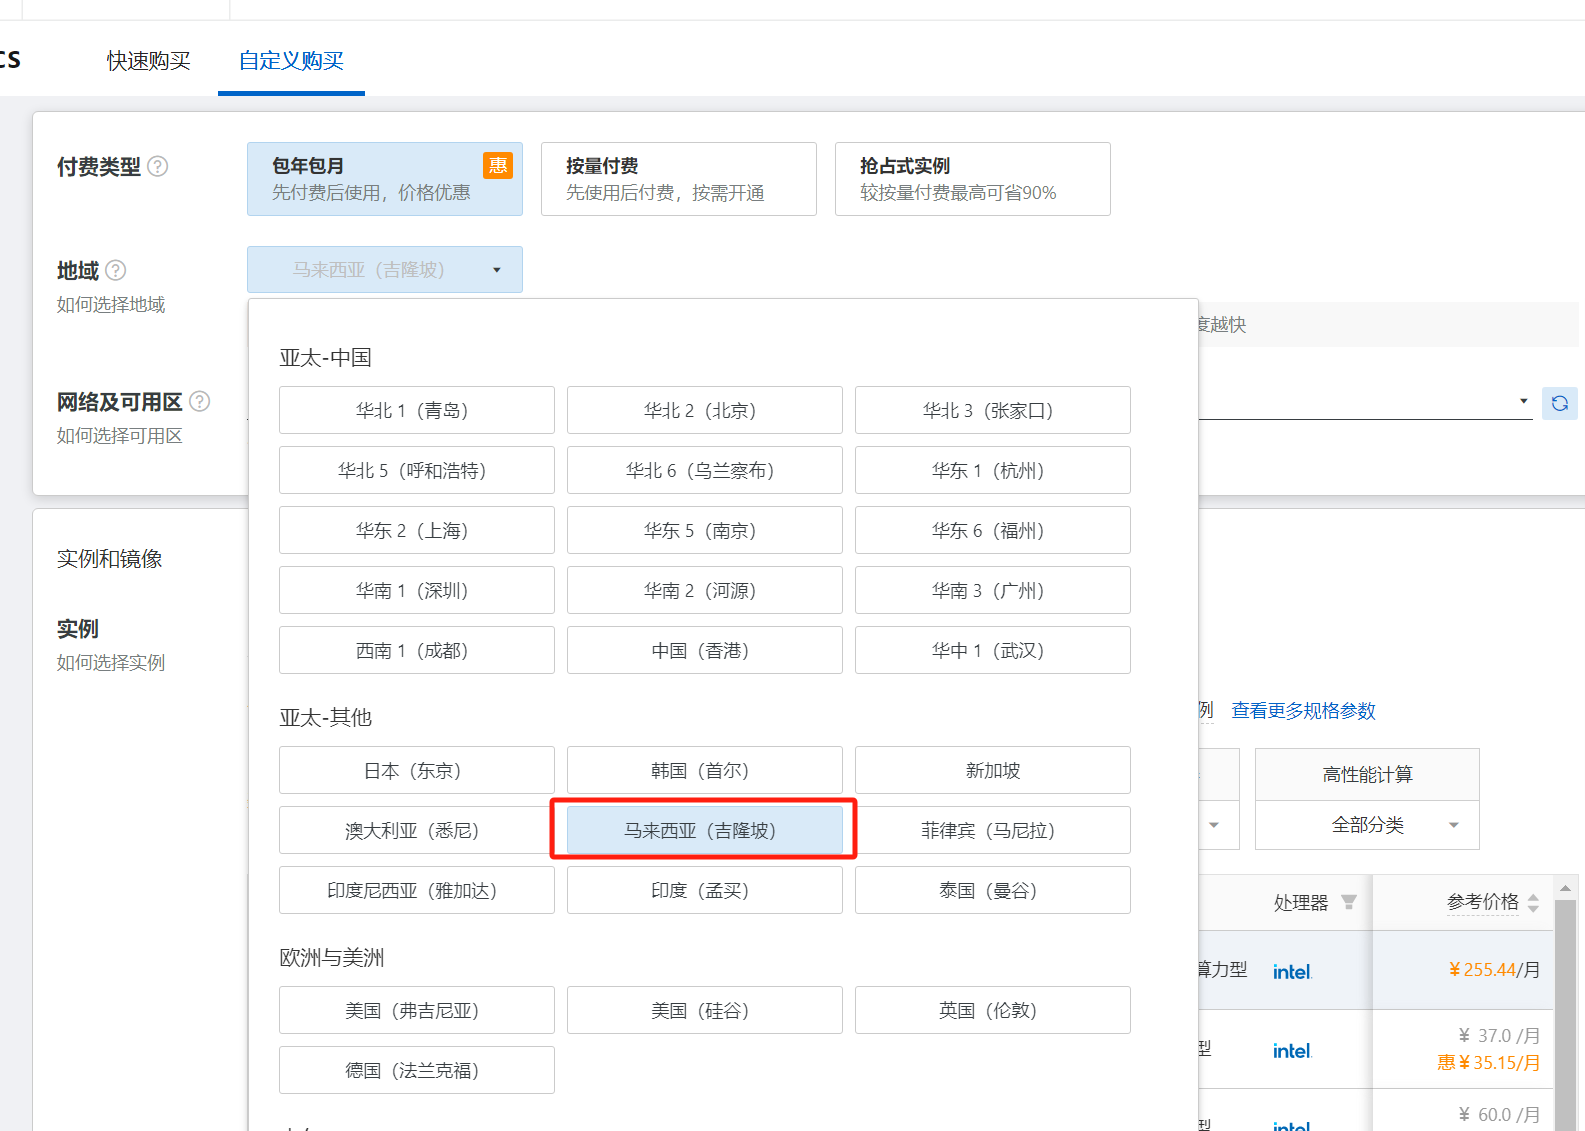Click the 处理器 column header
This screenshot has height=1131, width=1585.
click(1301, 903)
